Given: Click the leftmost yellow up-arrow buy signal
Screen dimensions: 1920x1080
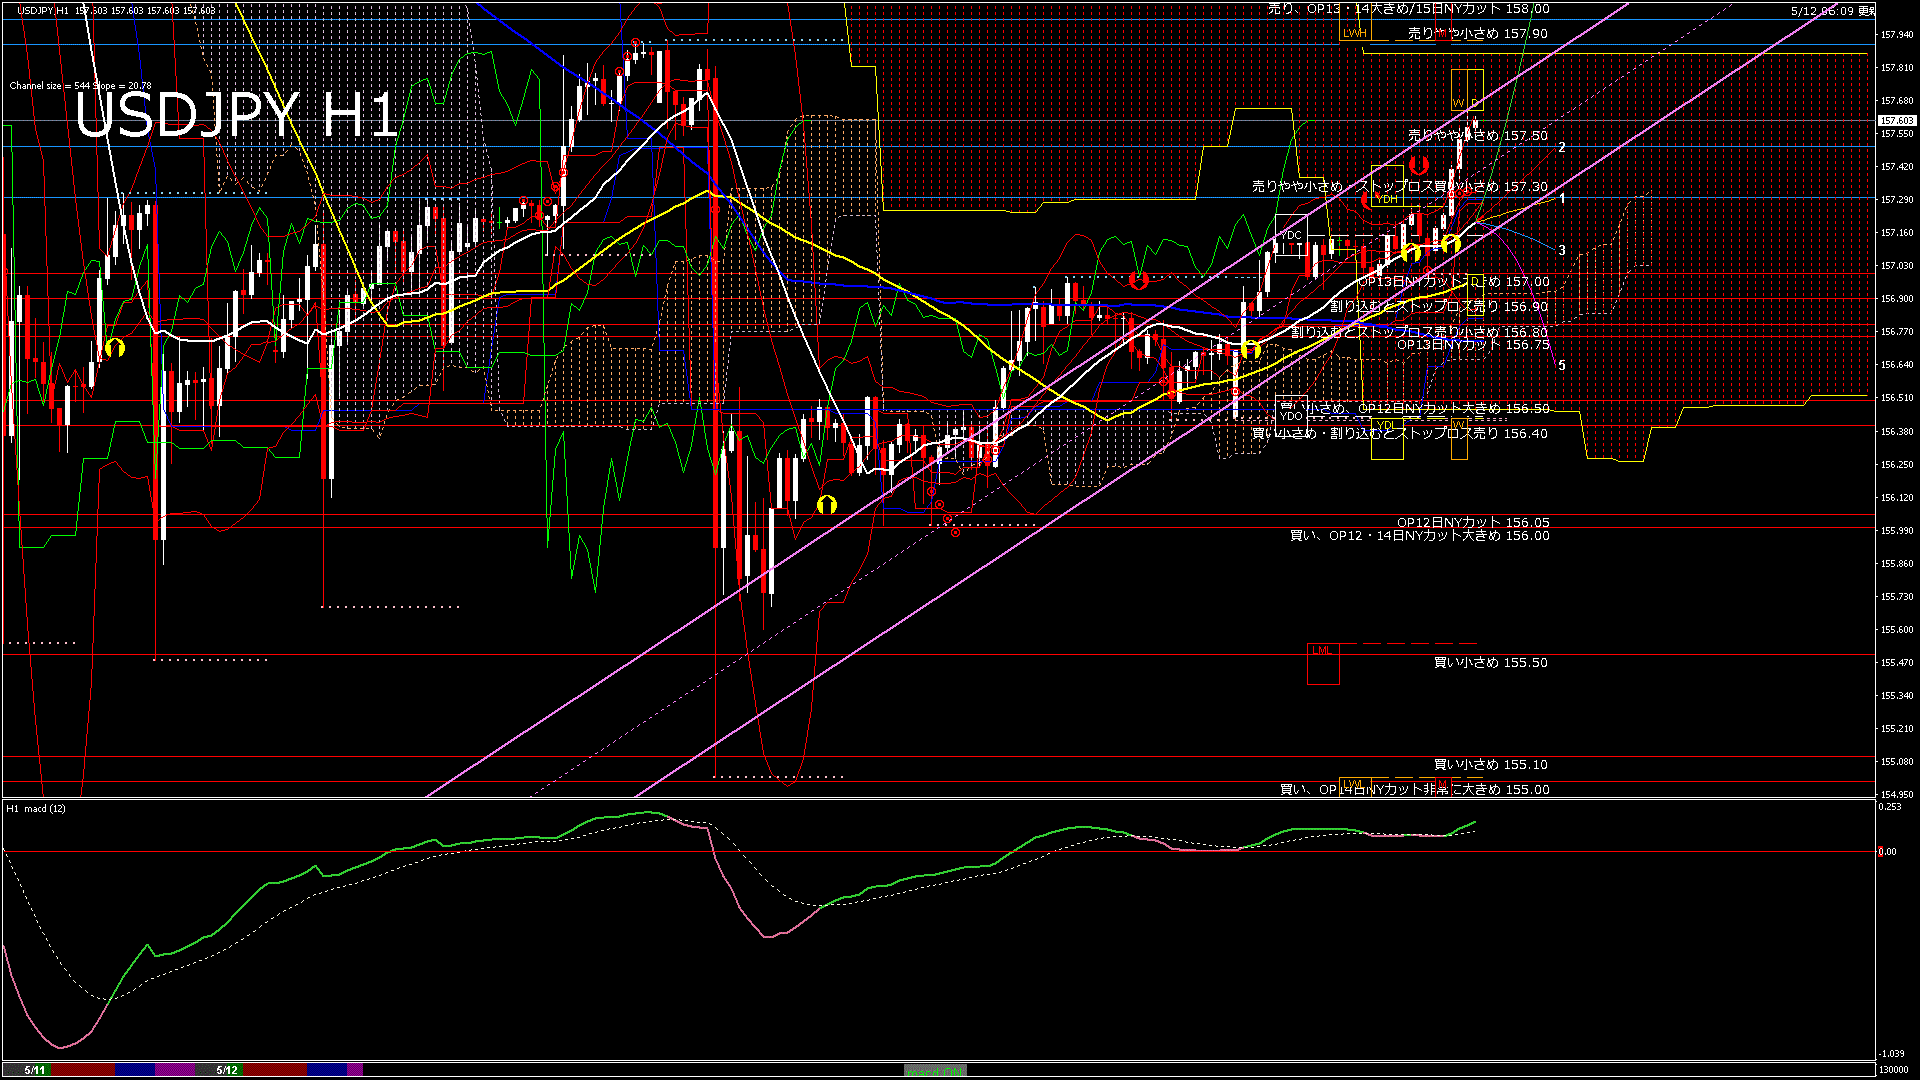Looking at the screenshot, I should click(115, 347).
